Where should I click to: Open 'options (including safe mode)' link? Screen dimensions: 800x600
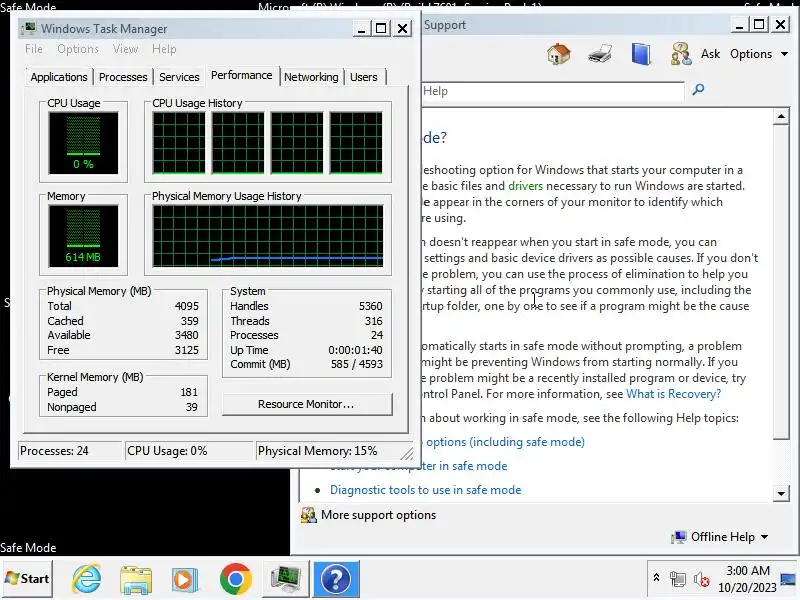[505, 442]
